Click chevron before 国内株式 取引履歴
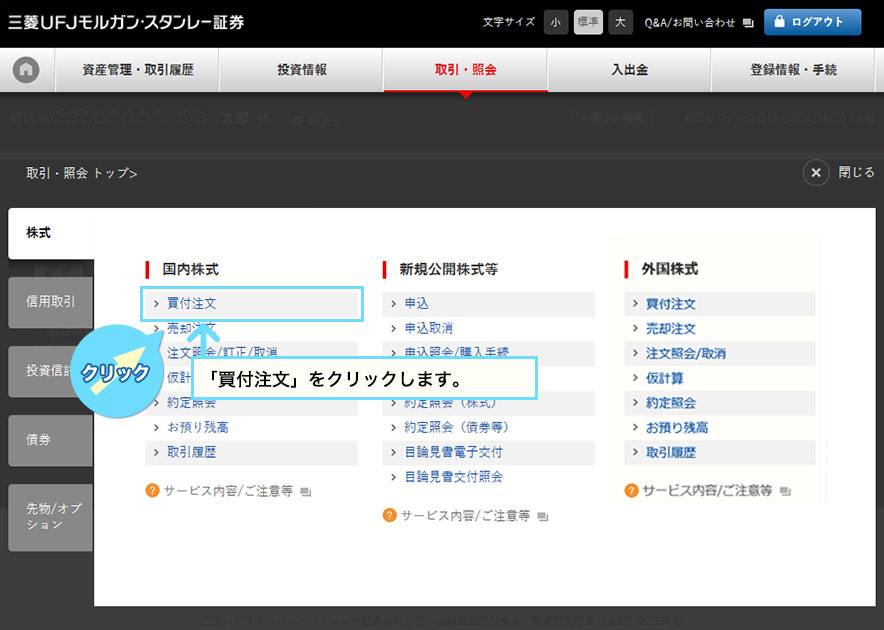 coord(156,452)
